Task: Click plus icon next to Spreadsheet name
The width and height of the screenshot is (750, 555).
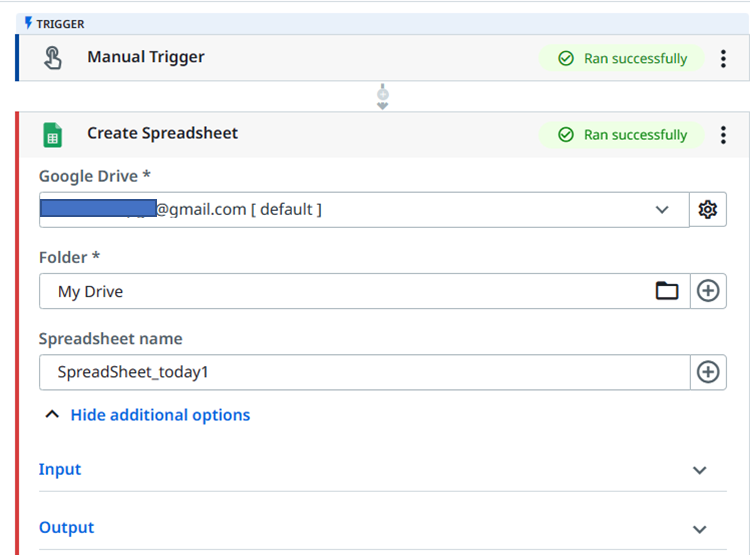Action: coord(708,372)
